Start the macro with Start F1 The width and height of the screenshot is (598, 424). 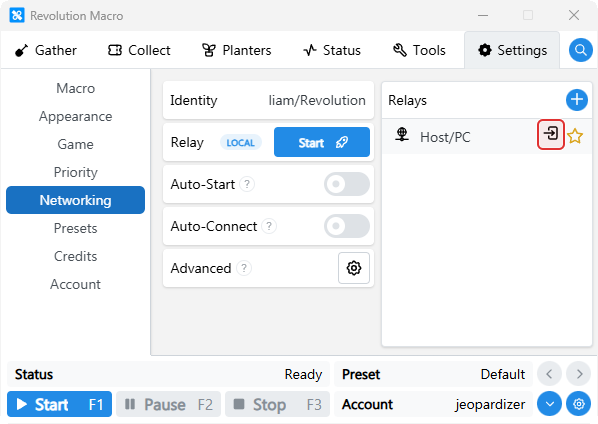coord(59,404)
